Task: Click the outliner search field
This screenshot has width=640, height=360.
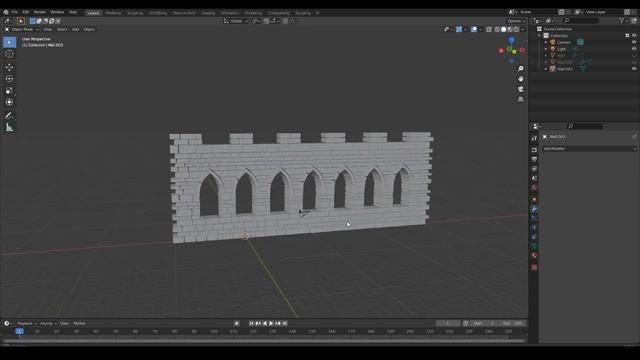Action: click(581, 20)
